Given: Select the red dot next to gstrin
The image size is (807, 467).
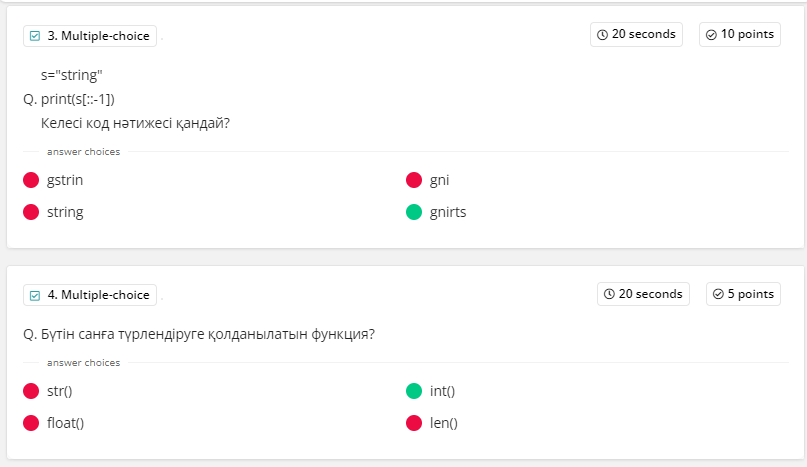Looking at the screenshot, I should point(31,181).
